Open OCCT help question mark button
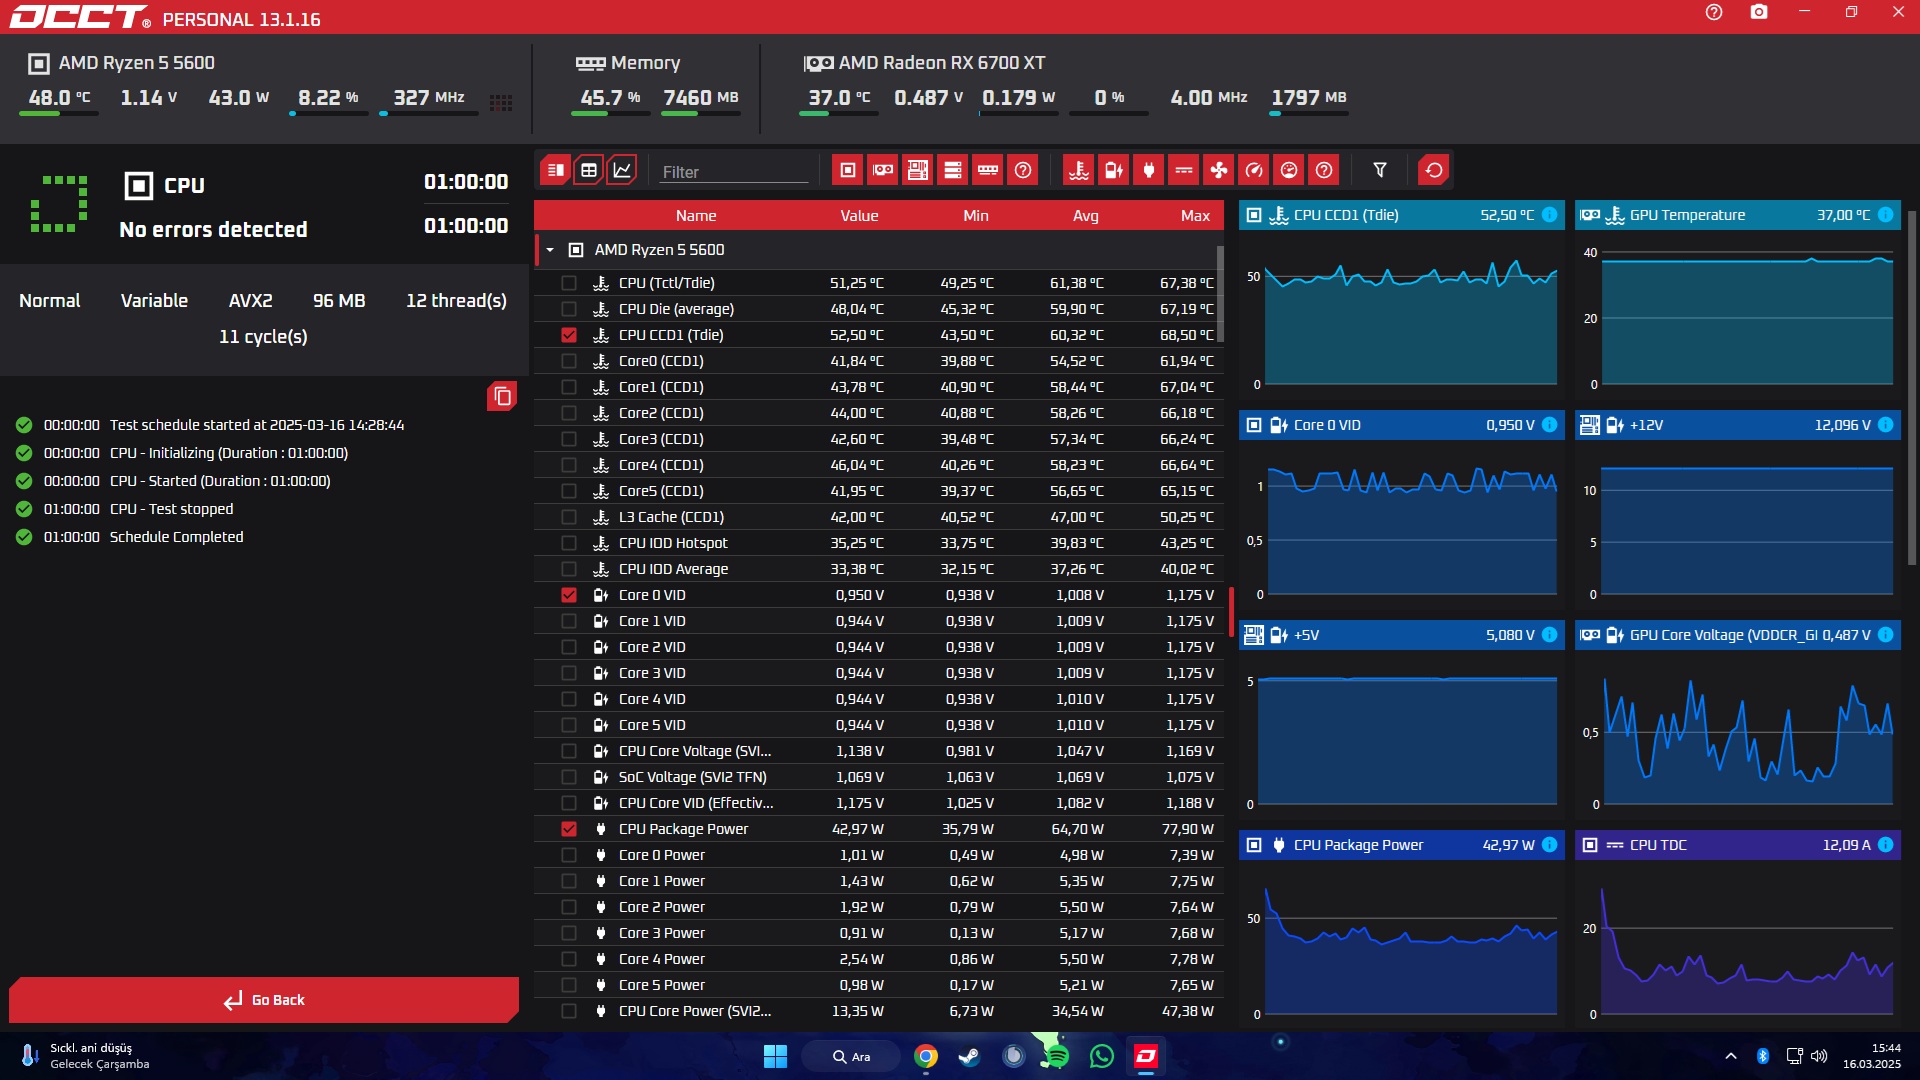Screen dimensions: 1920x1080 1714,13
